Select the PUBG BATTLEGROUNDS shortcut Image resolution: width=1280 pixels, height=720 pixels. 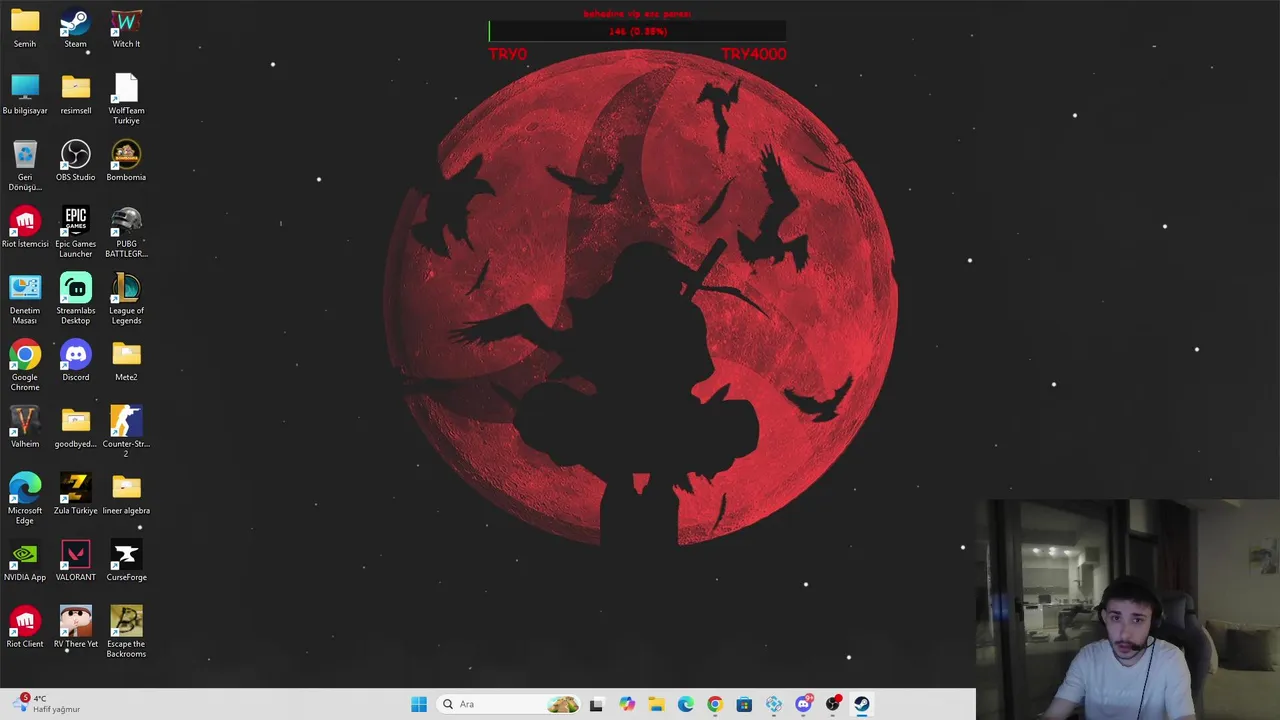126,232
